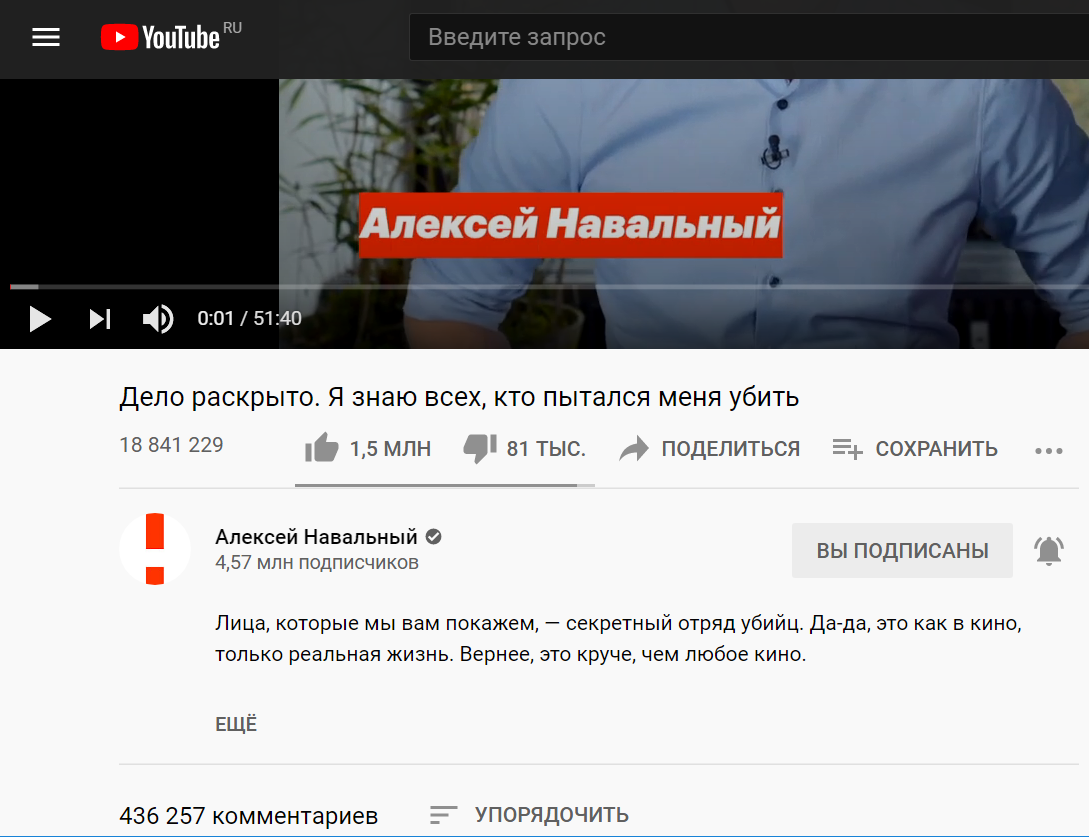
Task: Click the search field 'Введите запрос'
Action: tap(749, 37)
